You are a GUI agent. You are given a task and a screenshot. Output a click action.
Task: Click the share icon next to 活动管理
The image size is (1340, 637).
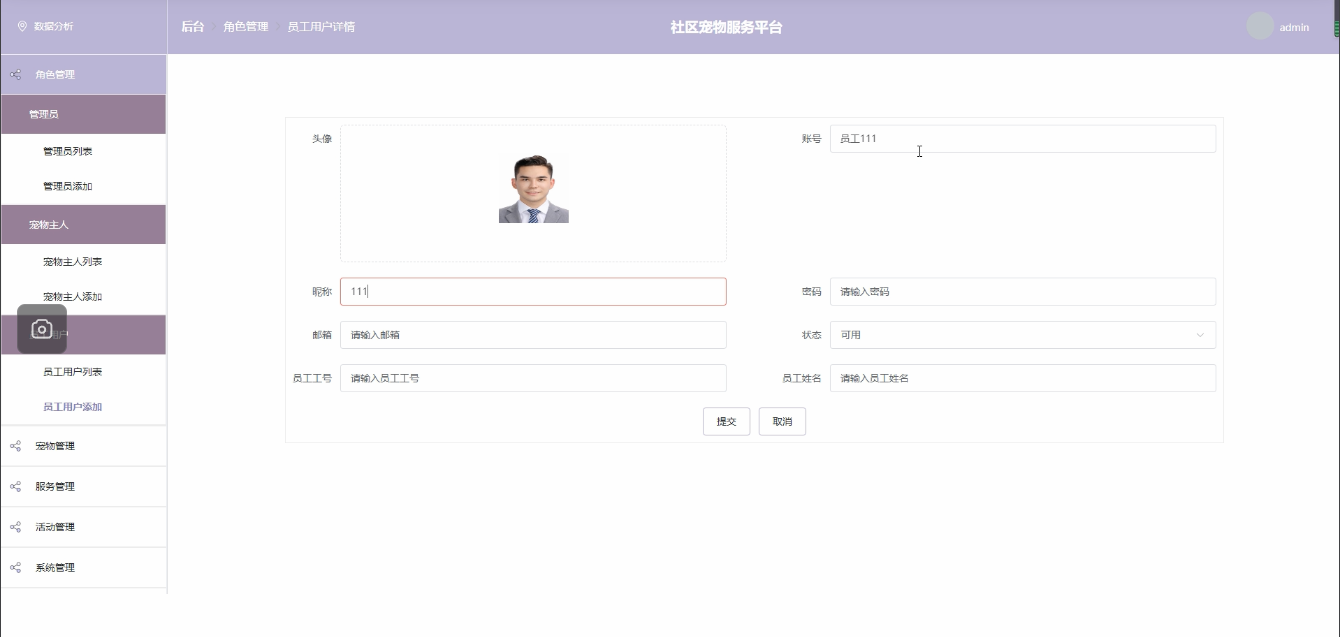(15, 527)
